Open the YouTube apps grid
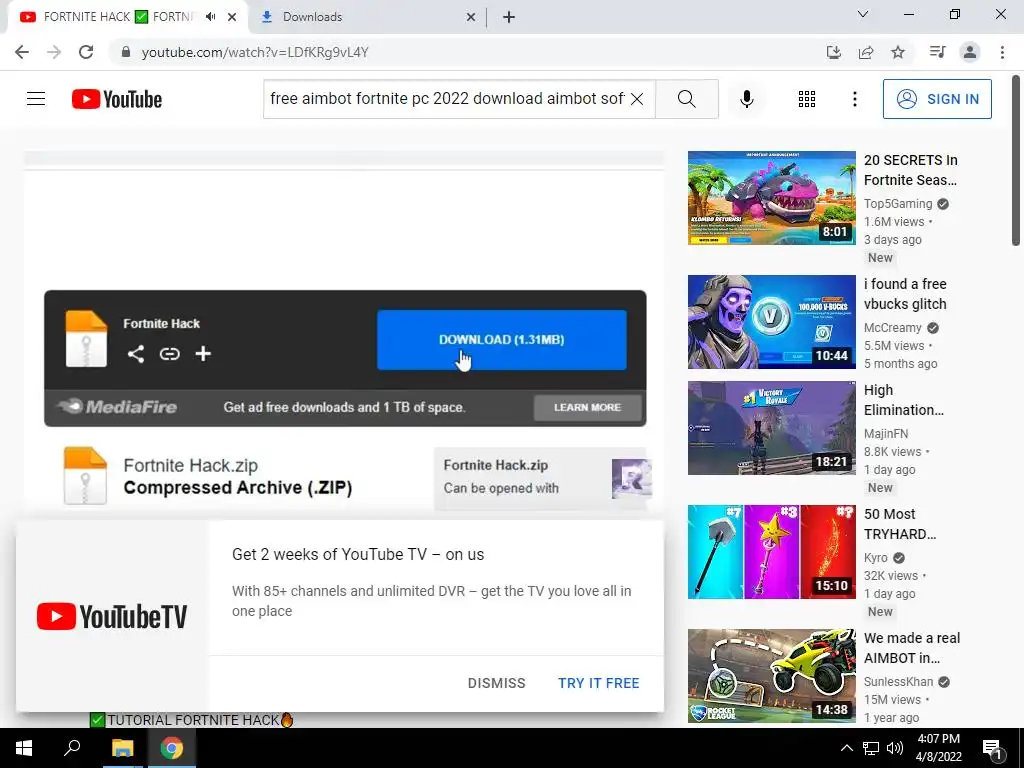Viewport: 1024px width, 768px height. [x=807, y=99]
